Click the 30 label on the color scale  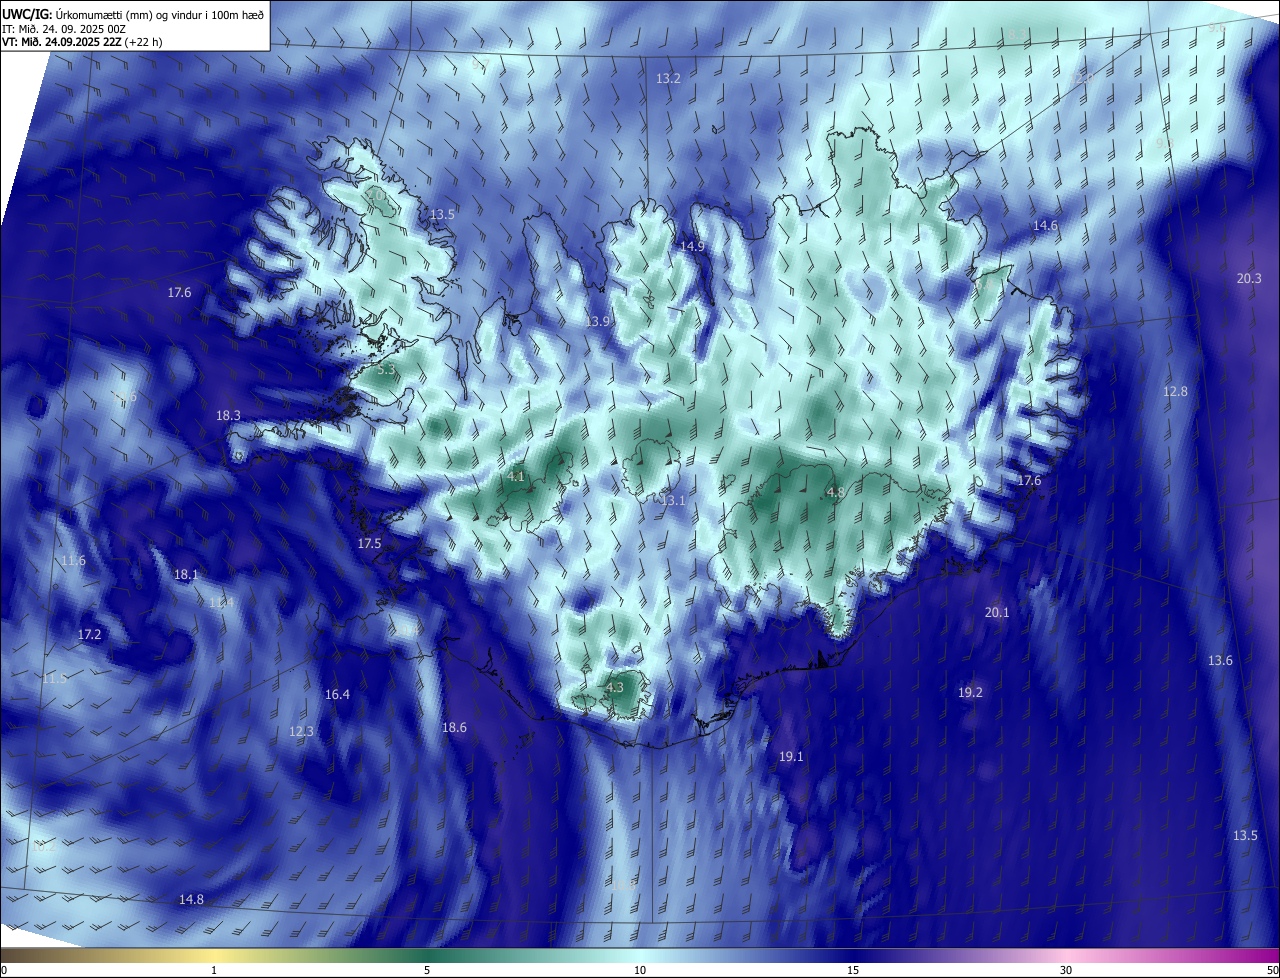(x=1066, y=970)
